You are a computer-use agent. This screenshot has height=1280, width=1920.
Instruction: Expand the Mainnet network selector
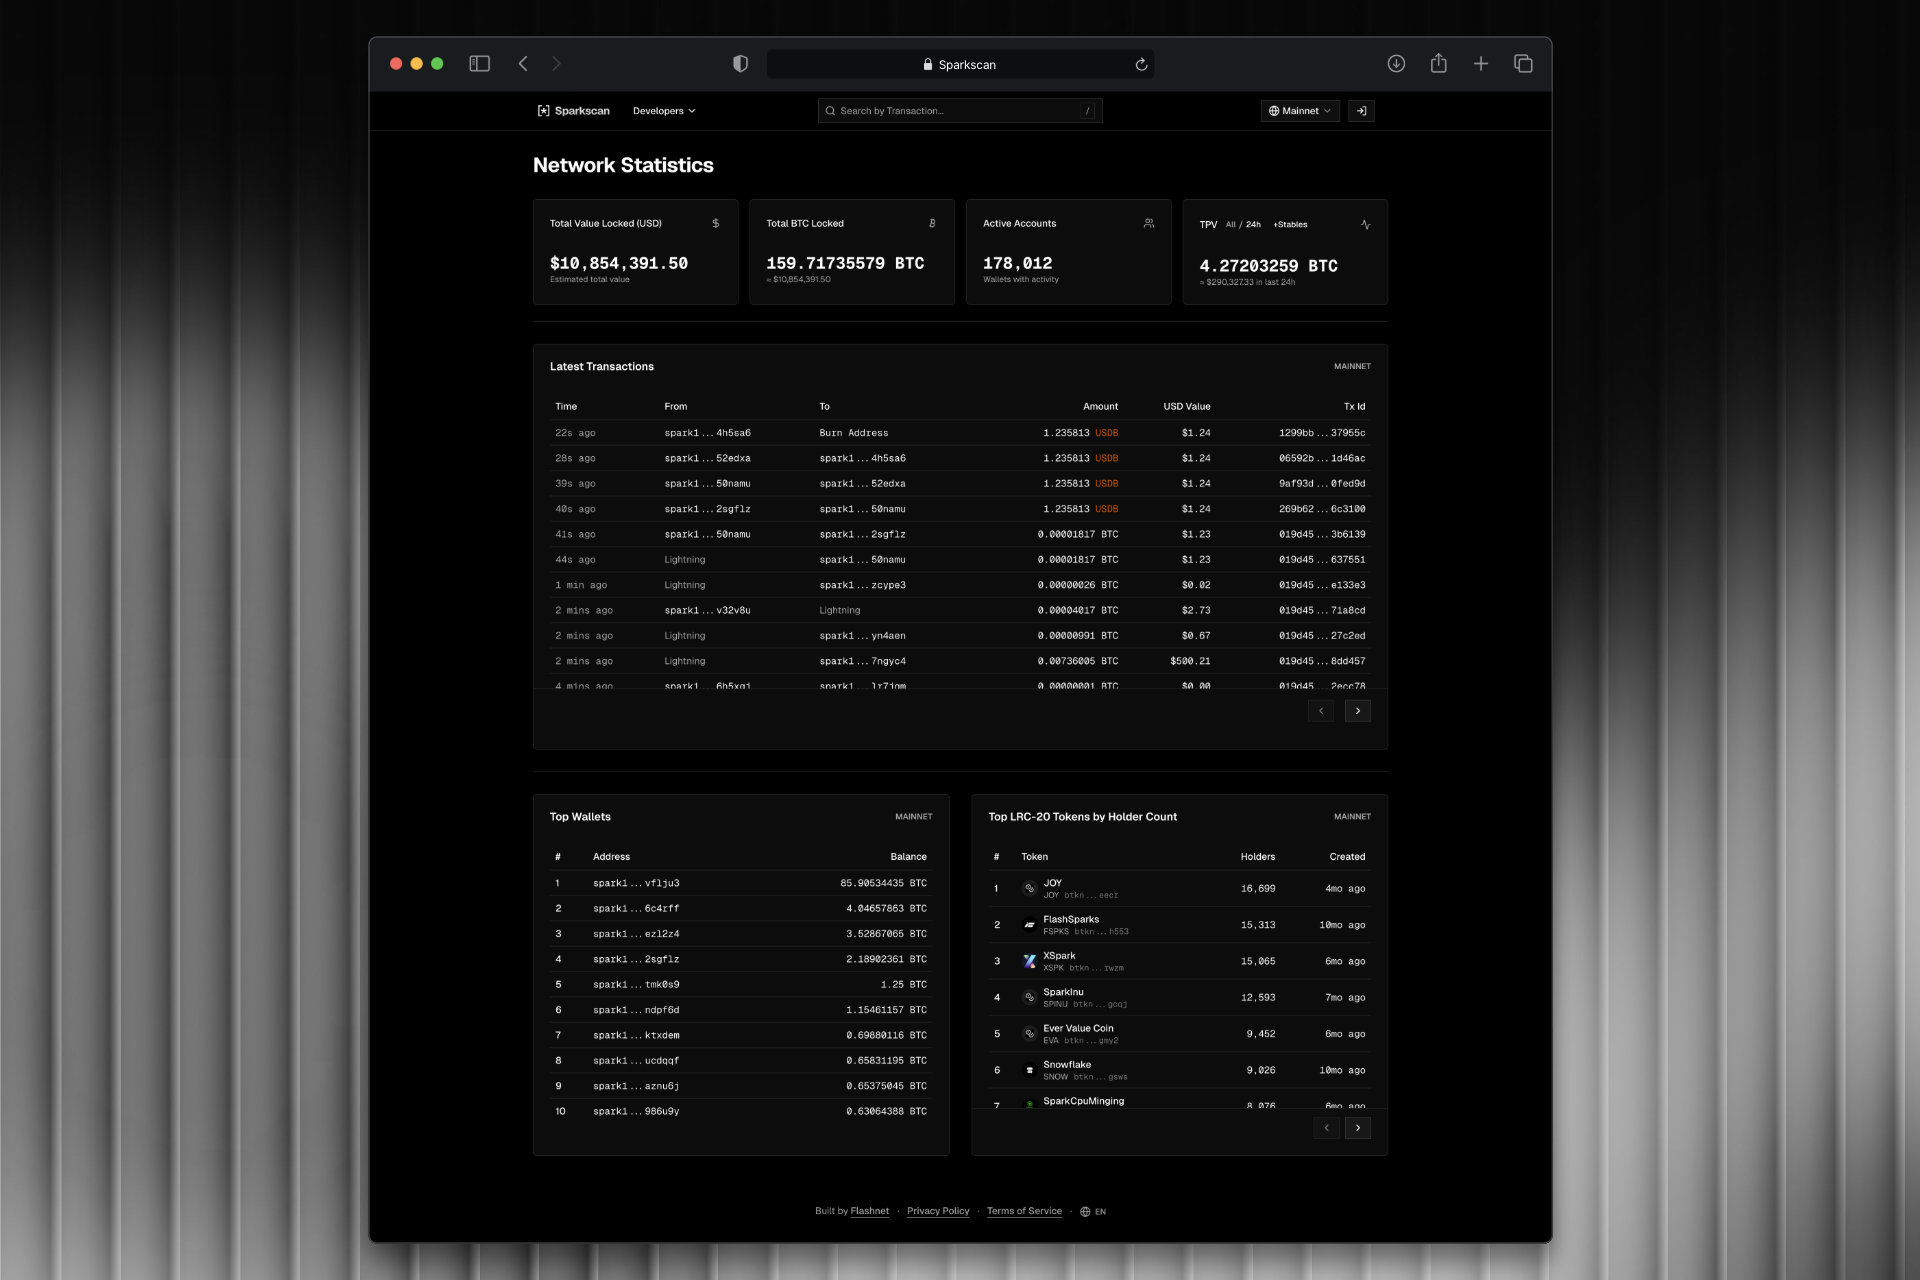(1299, 111)
